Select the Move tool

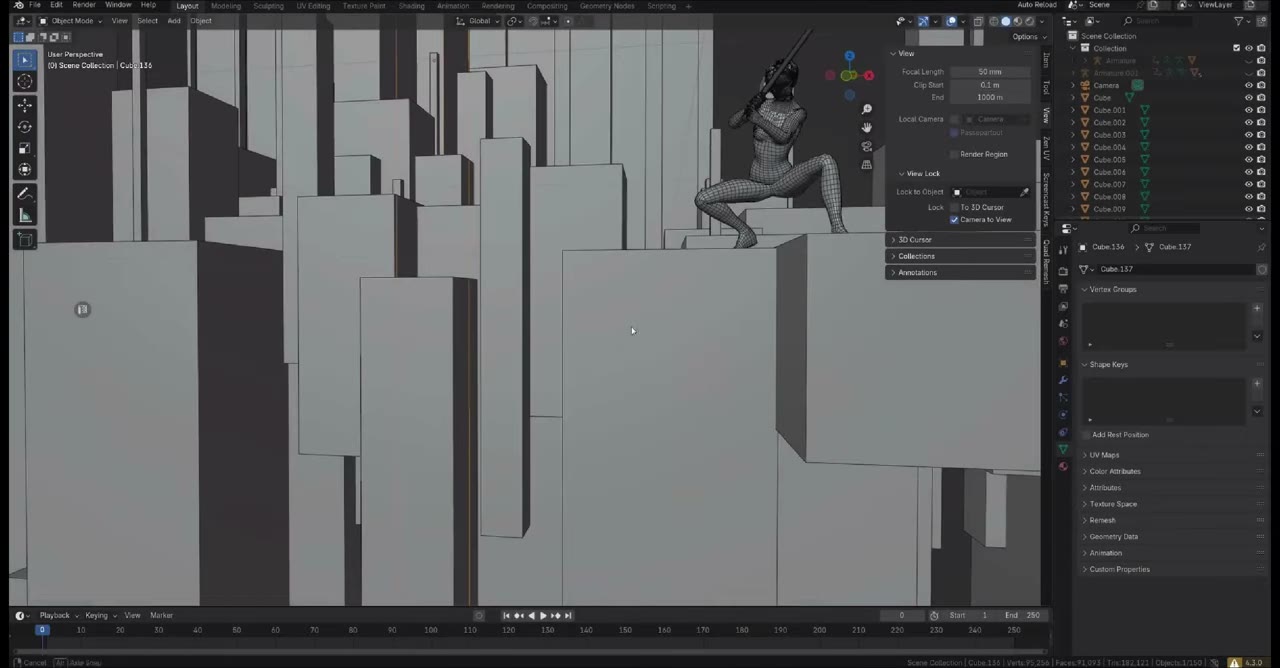pos(25,105)
